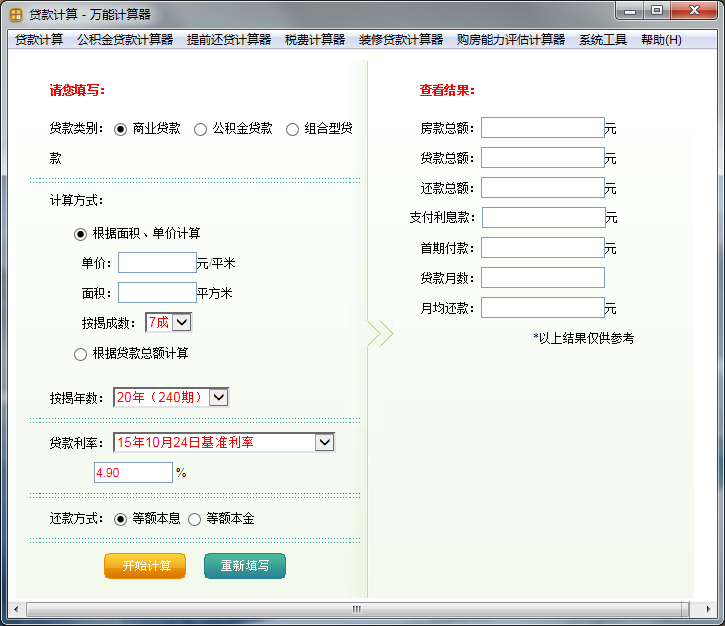Viewport: 725px width, 626px height.
Task: Click the 查看结果 heading
Action: click(x=447, y=90)
